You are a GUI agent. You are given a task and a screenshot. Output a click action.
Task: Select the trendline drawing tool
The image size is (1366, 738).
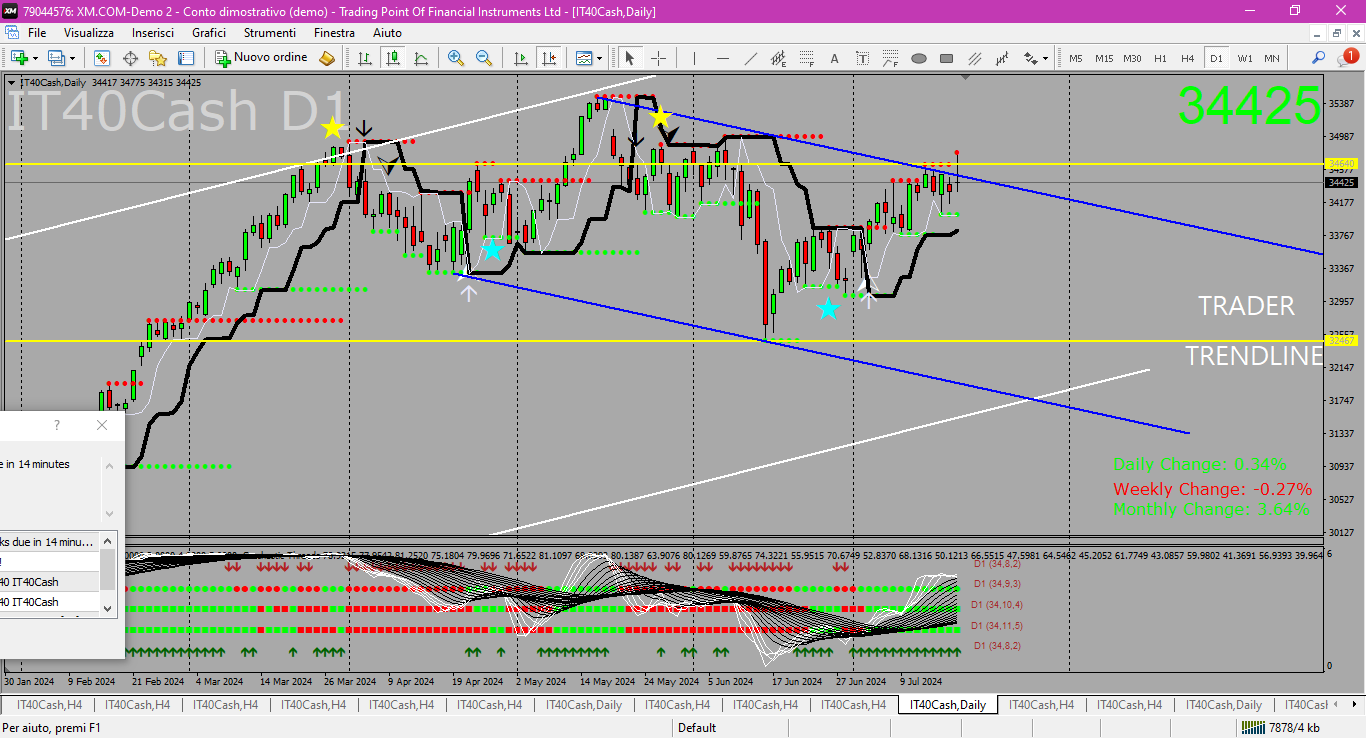751,58
